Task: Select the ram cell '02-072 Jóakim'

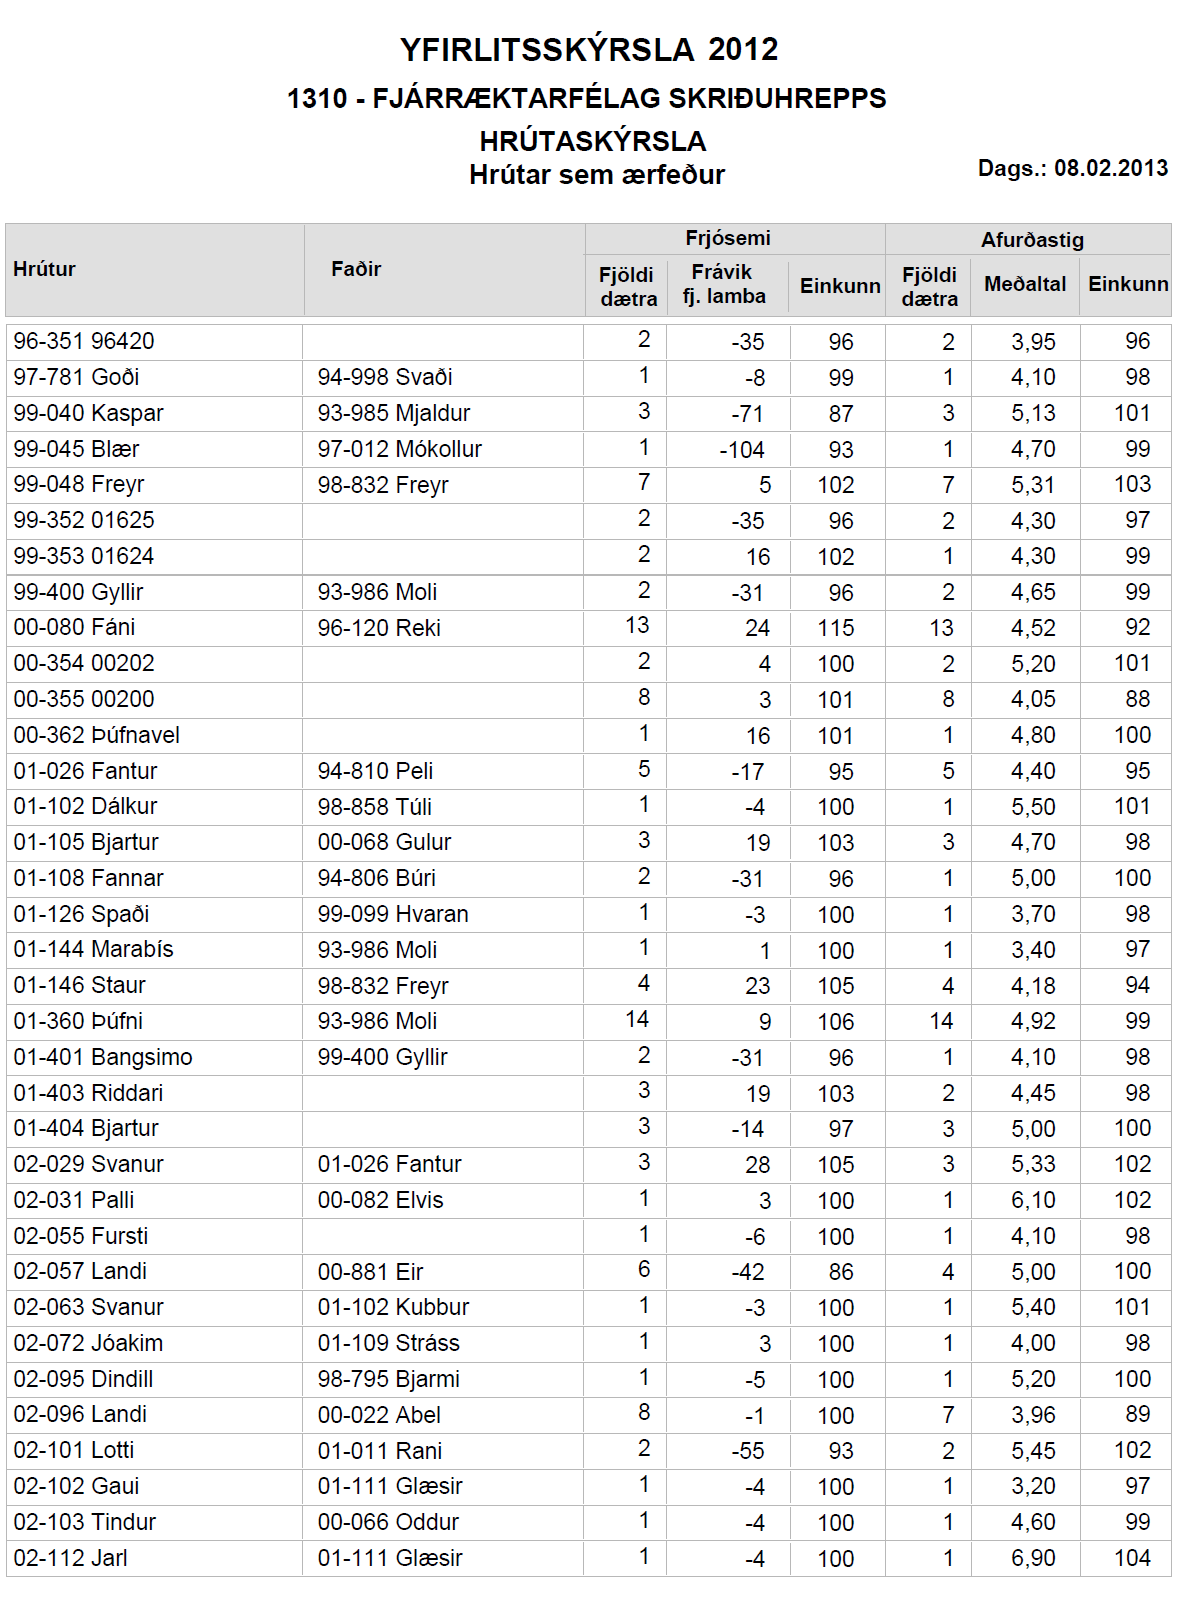Action: (x=89, y=1343)
